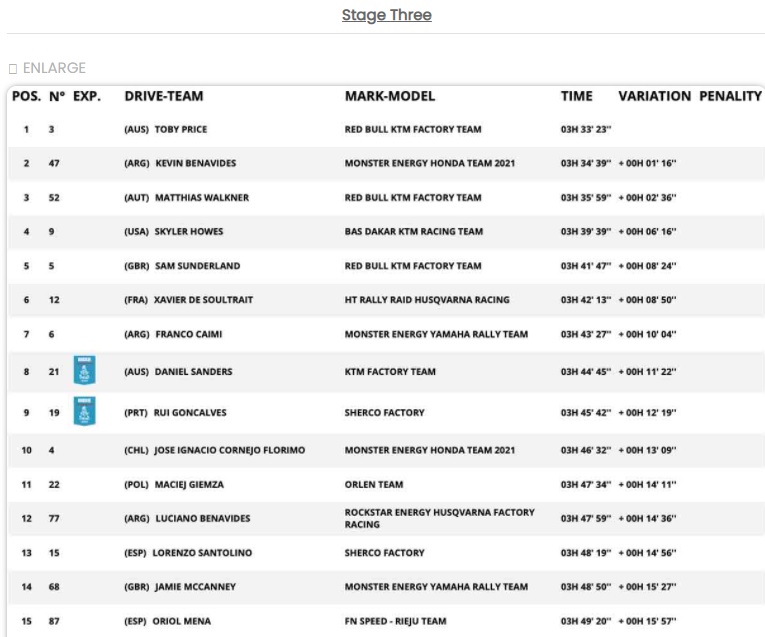Click rider name XAVIER DE SOULTRAIT
Viewport: 765px width, 637px height.
click(203, 300)
